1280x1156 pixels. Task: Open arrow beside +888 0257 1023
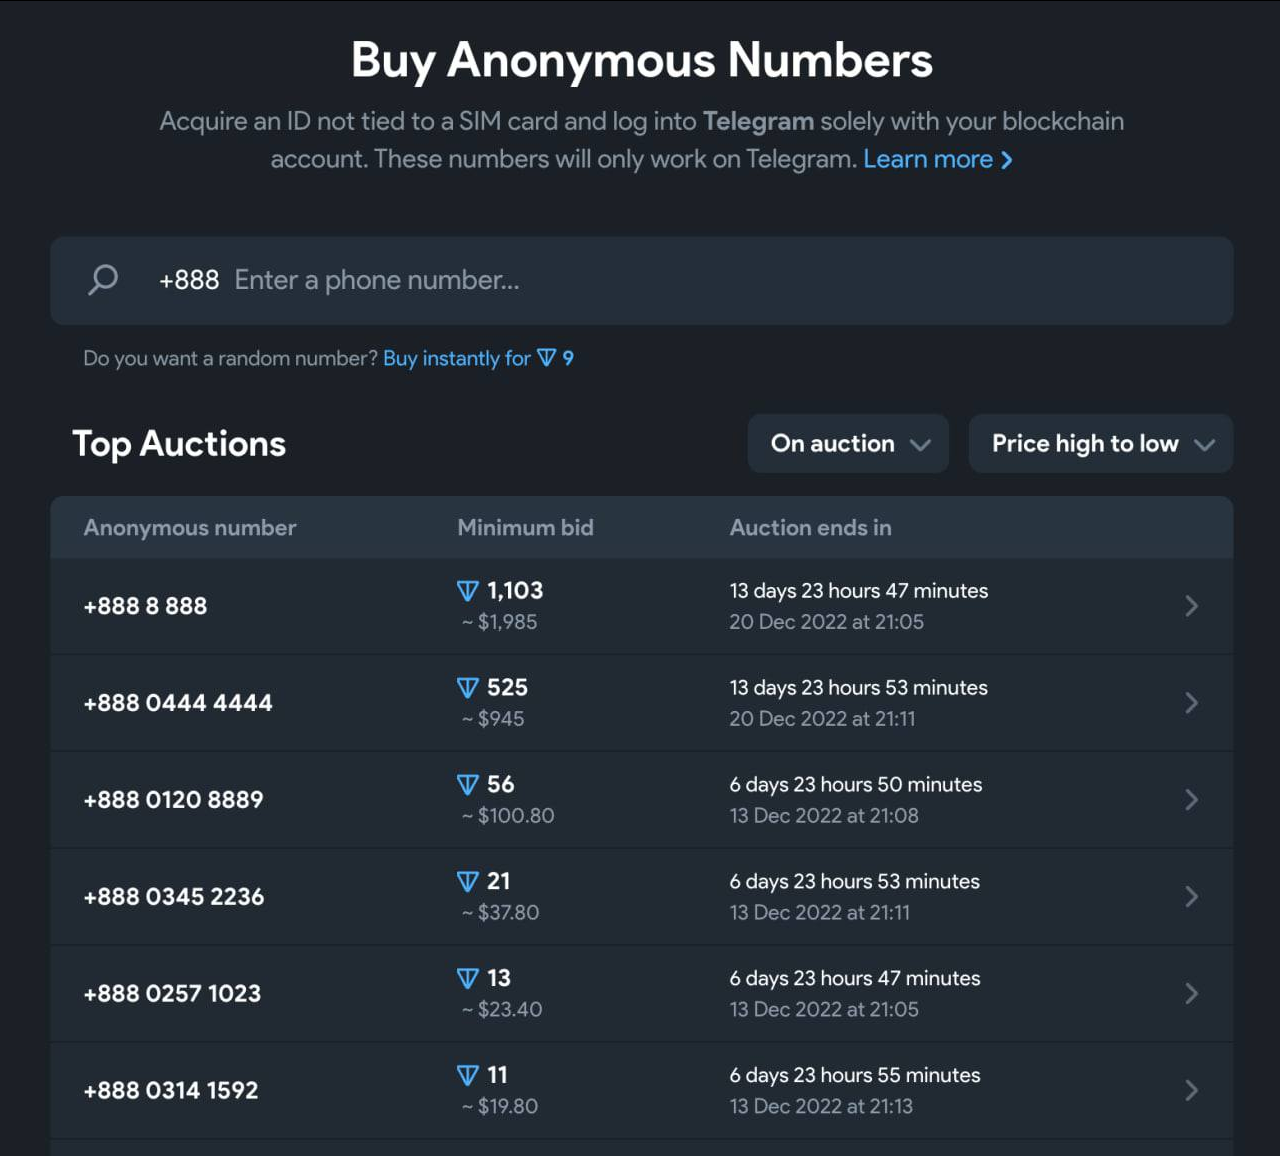[x=1190, y=994]
